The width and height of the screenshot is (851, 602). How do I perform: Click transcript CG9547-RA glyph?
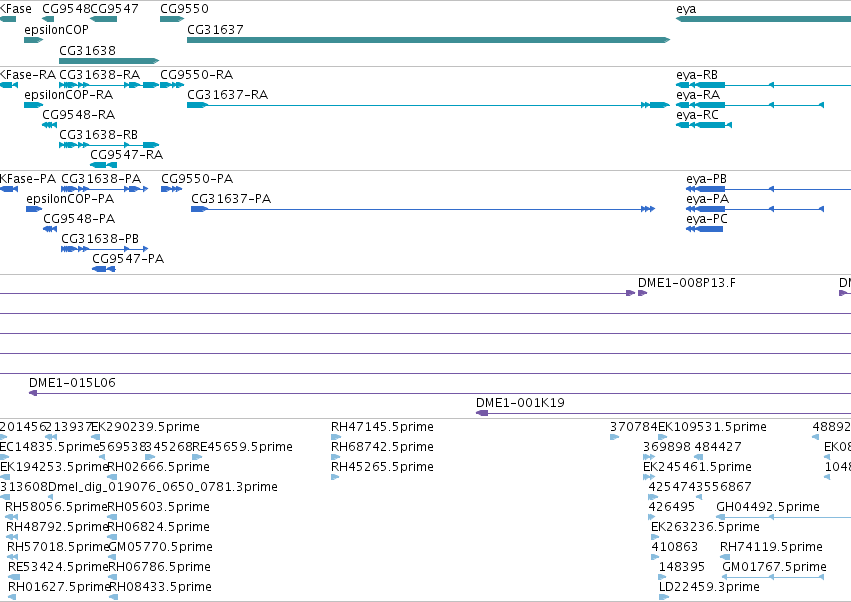pos(103,165)
